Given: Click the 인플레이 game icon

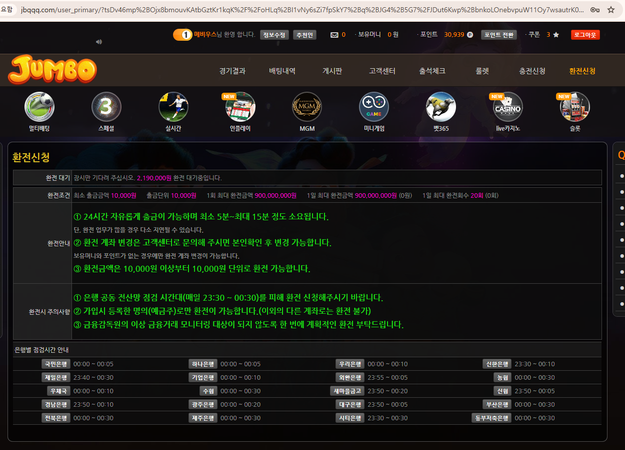Looking at the screenshot, I should 239,107.
